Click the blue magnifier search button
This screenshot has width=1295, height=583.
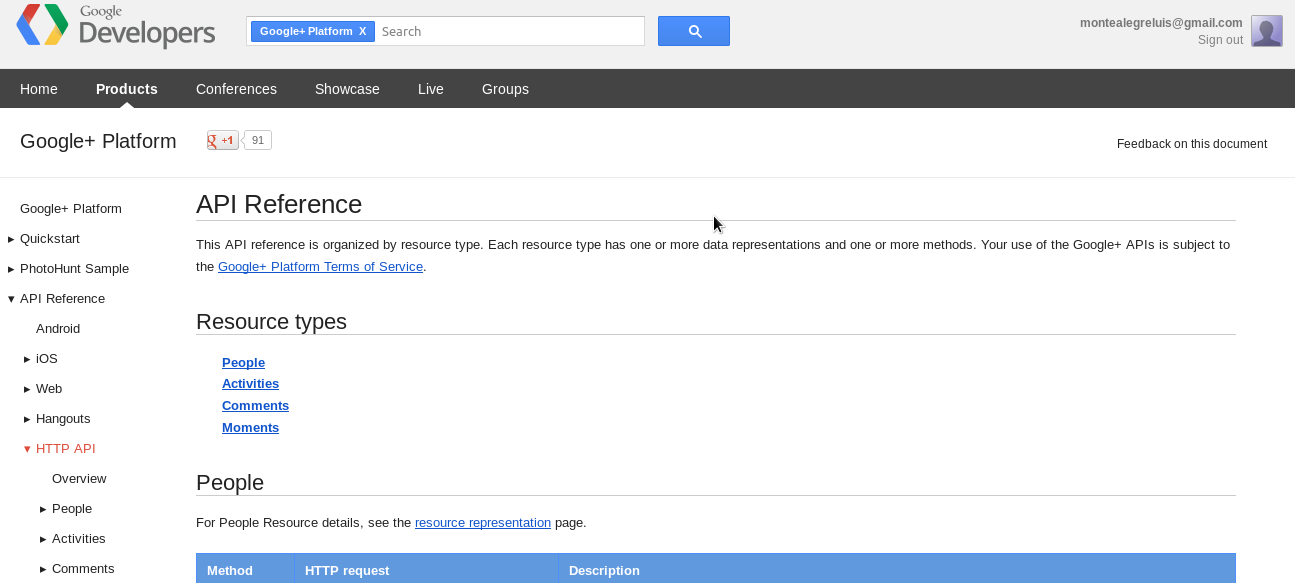(694, 31)
